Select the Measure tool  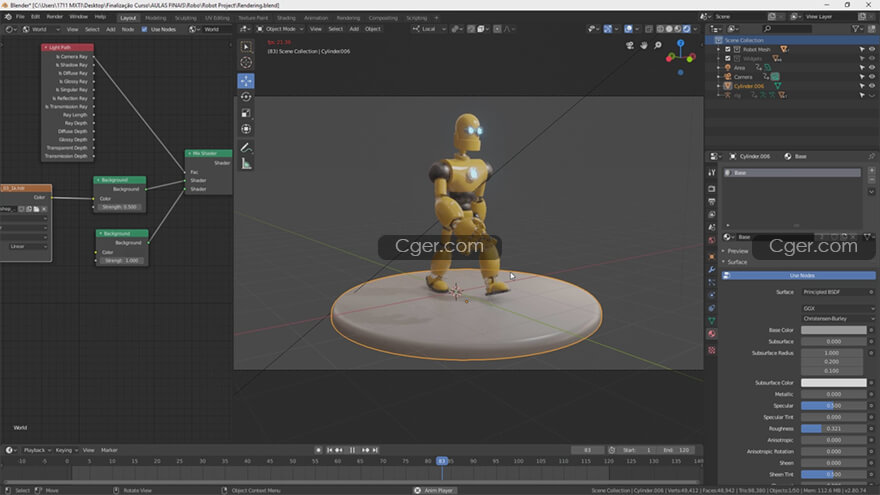pos(246,164)
